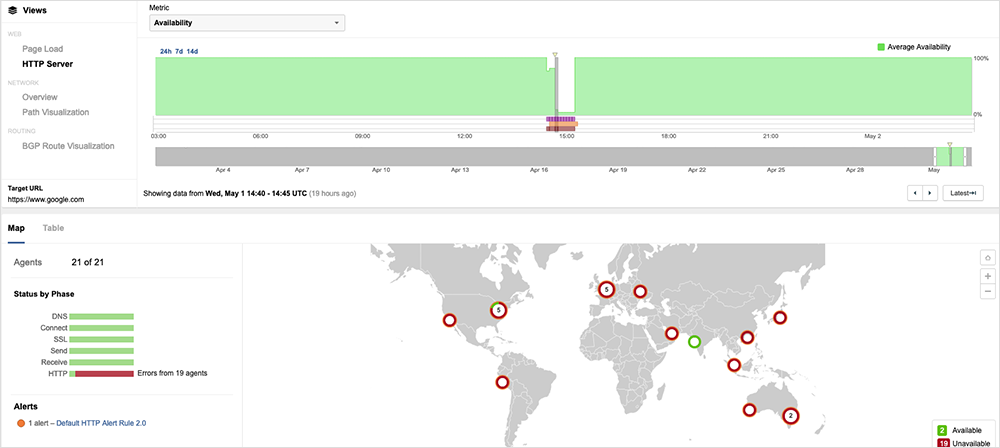Image resolution: width=1000 pixels, height=448 pixels.
Task: Click the green available agent marker in India
Action: tap(694, 342)
